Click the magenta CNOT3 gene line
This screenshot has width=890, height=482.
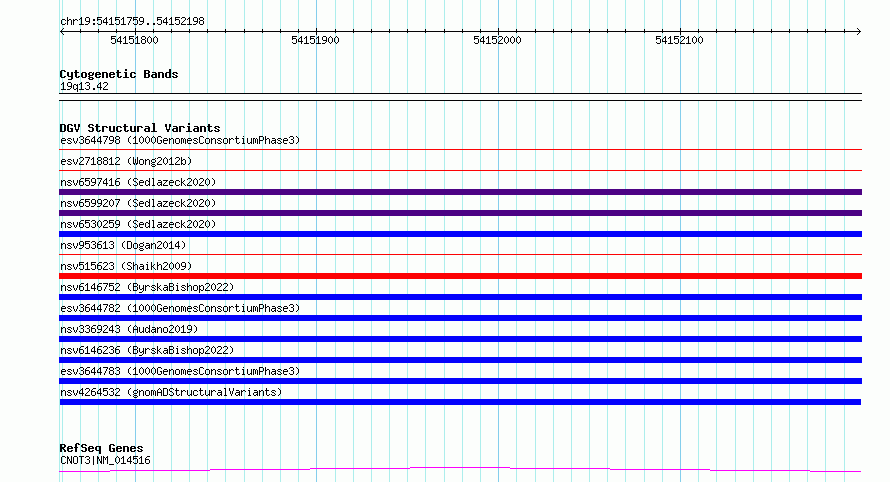point(460,469)
